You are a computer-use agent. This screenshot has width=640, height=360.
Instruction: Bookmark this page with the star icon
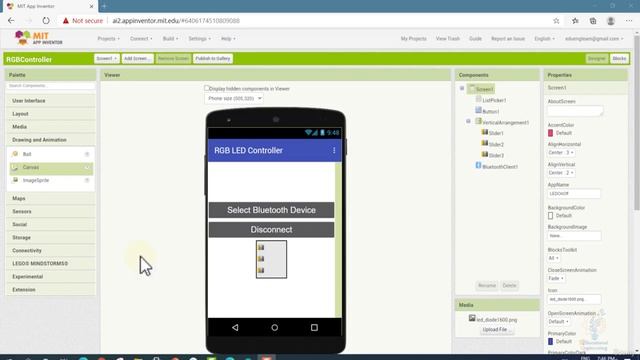[x=556, y=20]
